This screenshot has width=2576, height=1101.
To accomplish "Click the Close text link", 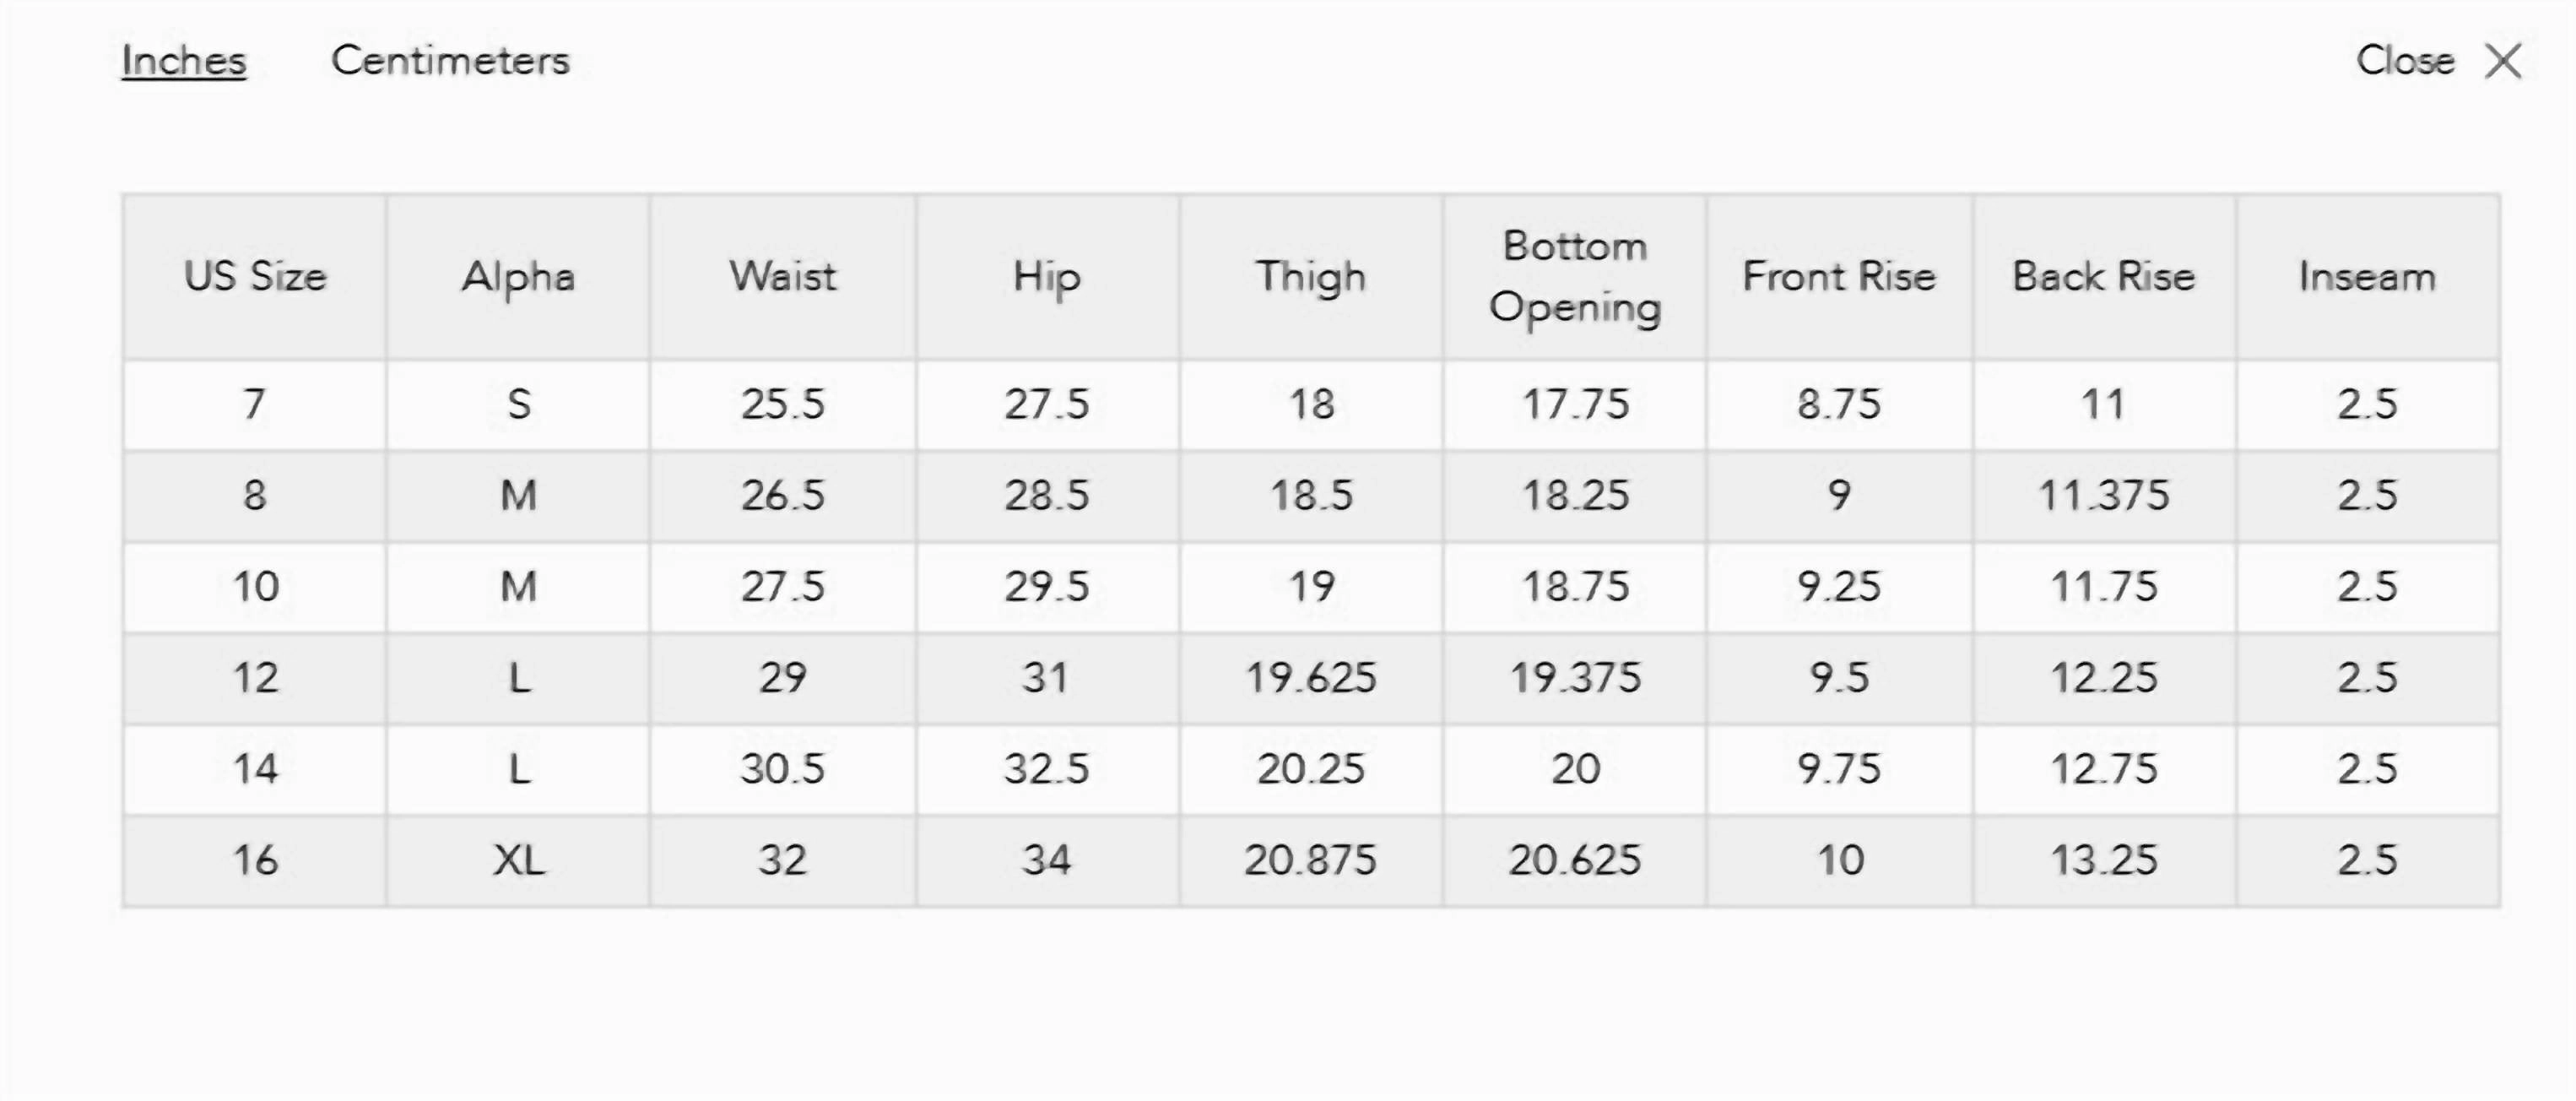I will [x=2405, y=61].
